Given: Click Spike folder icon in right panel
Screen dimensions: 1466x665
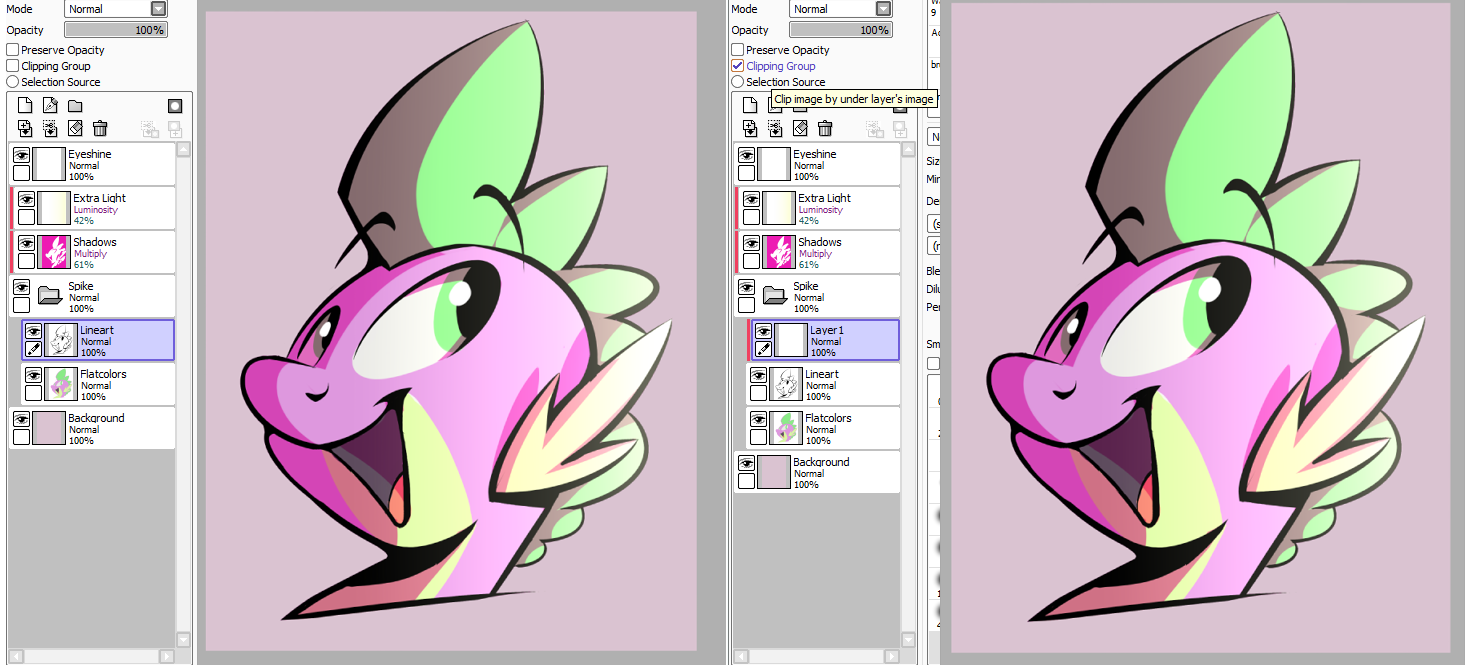Looking at the screenshot, I should pyautogui.click(x=774, y=296).
